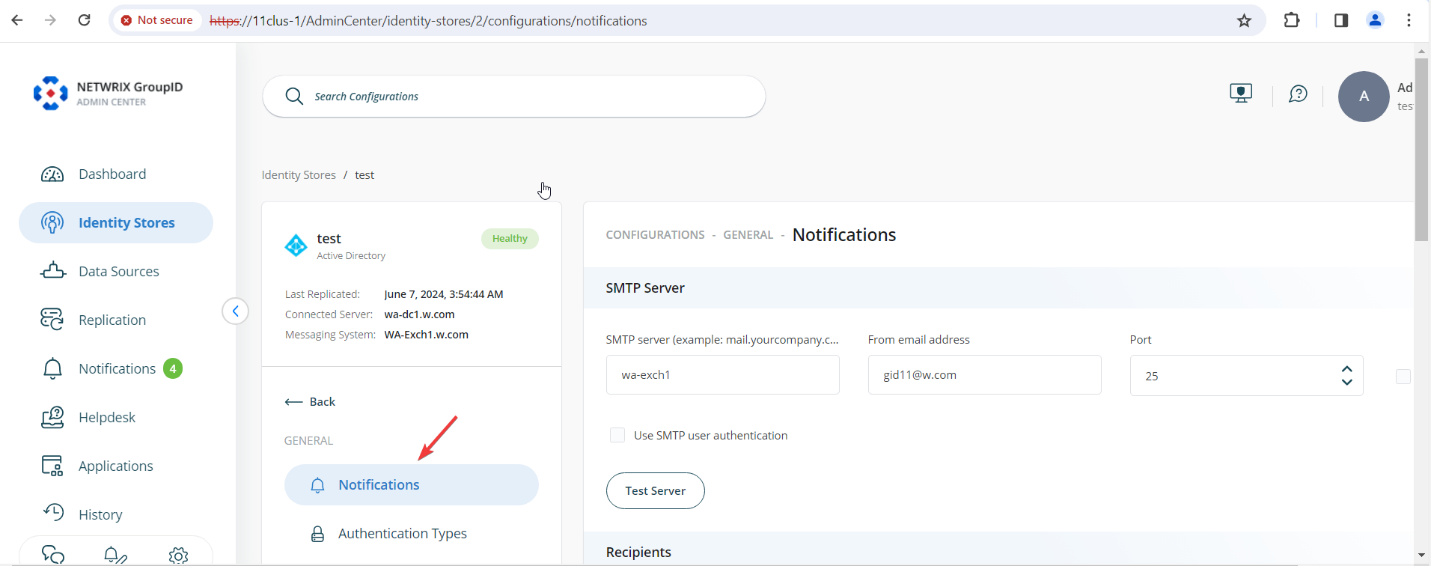Go to the Replication page
The width and height of the screenshot is (1431, 566).
pyautogui.click(x=112, y=320)
